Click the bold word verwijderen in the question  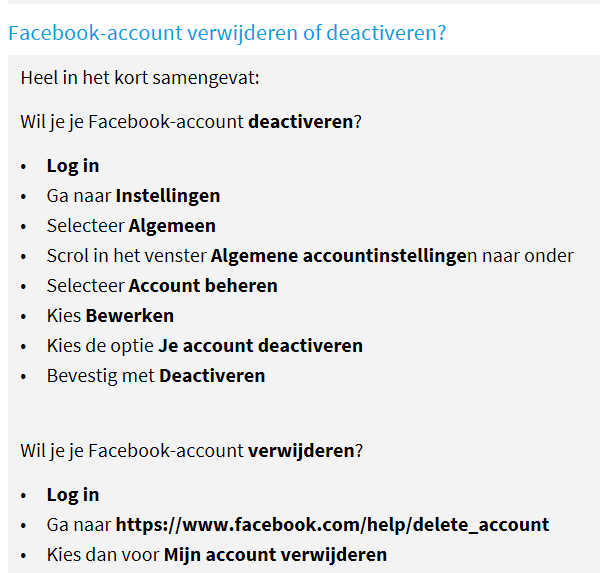(x=301, y=451)
